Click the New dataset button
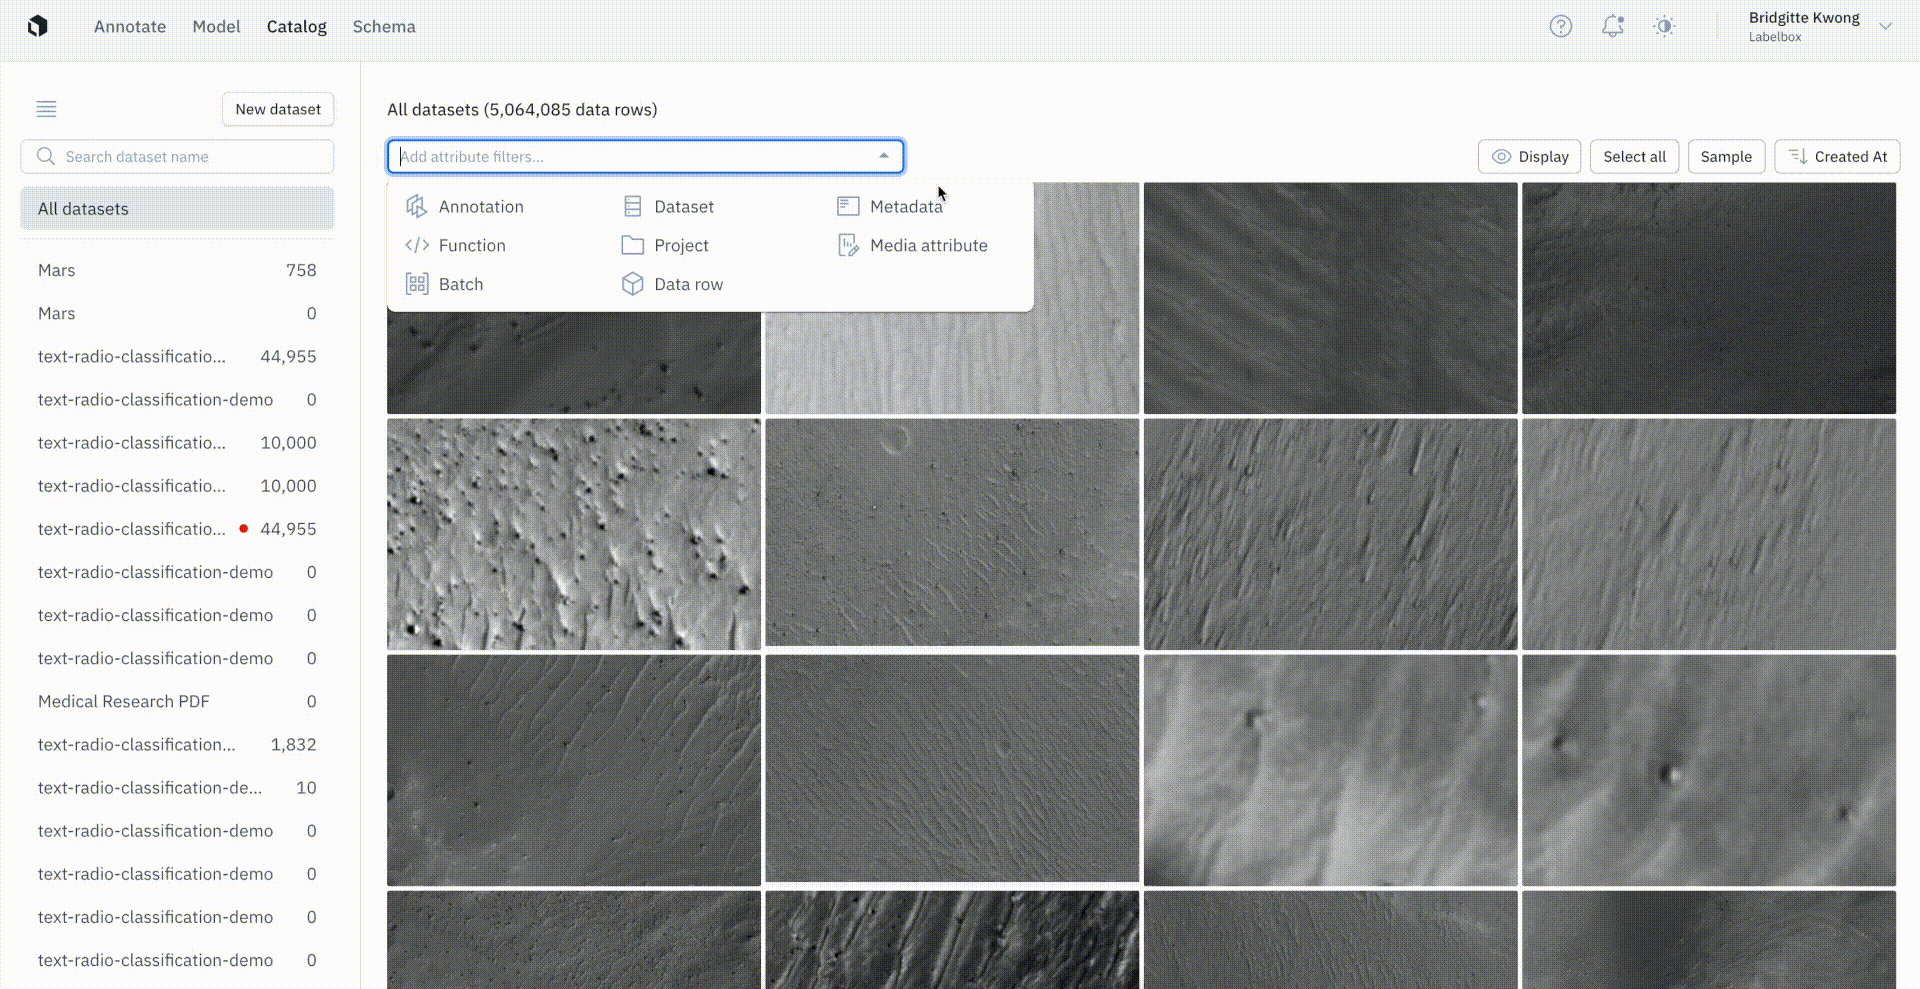This screenshot has width=1920, height=989. (x=278, y=109)
